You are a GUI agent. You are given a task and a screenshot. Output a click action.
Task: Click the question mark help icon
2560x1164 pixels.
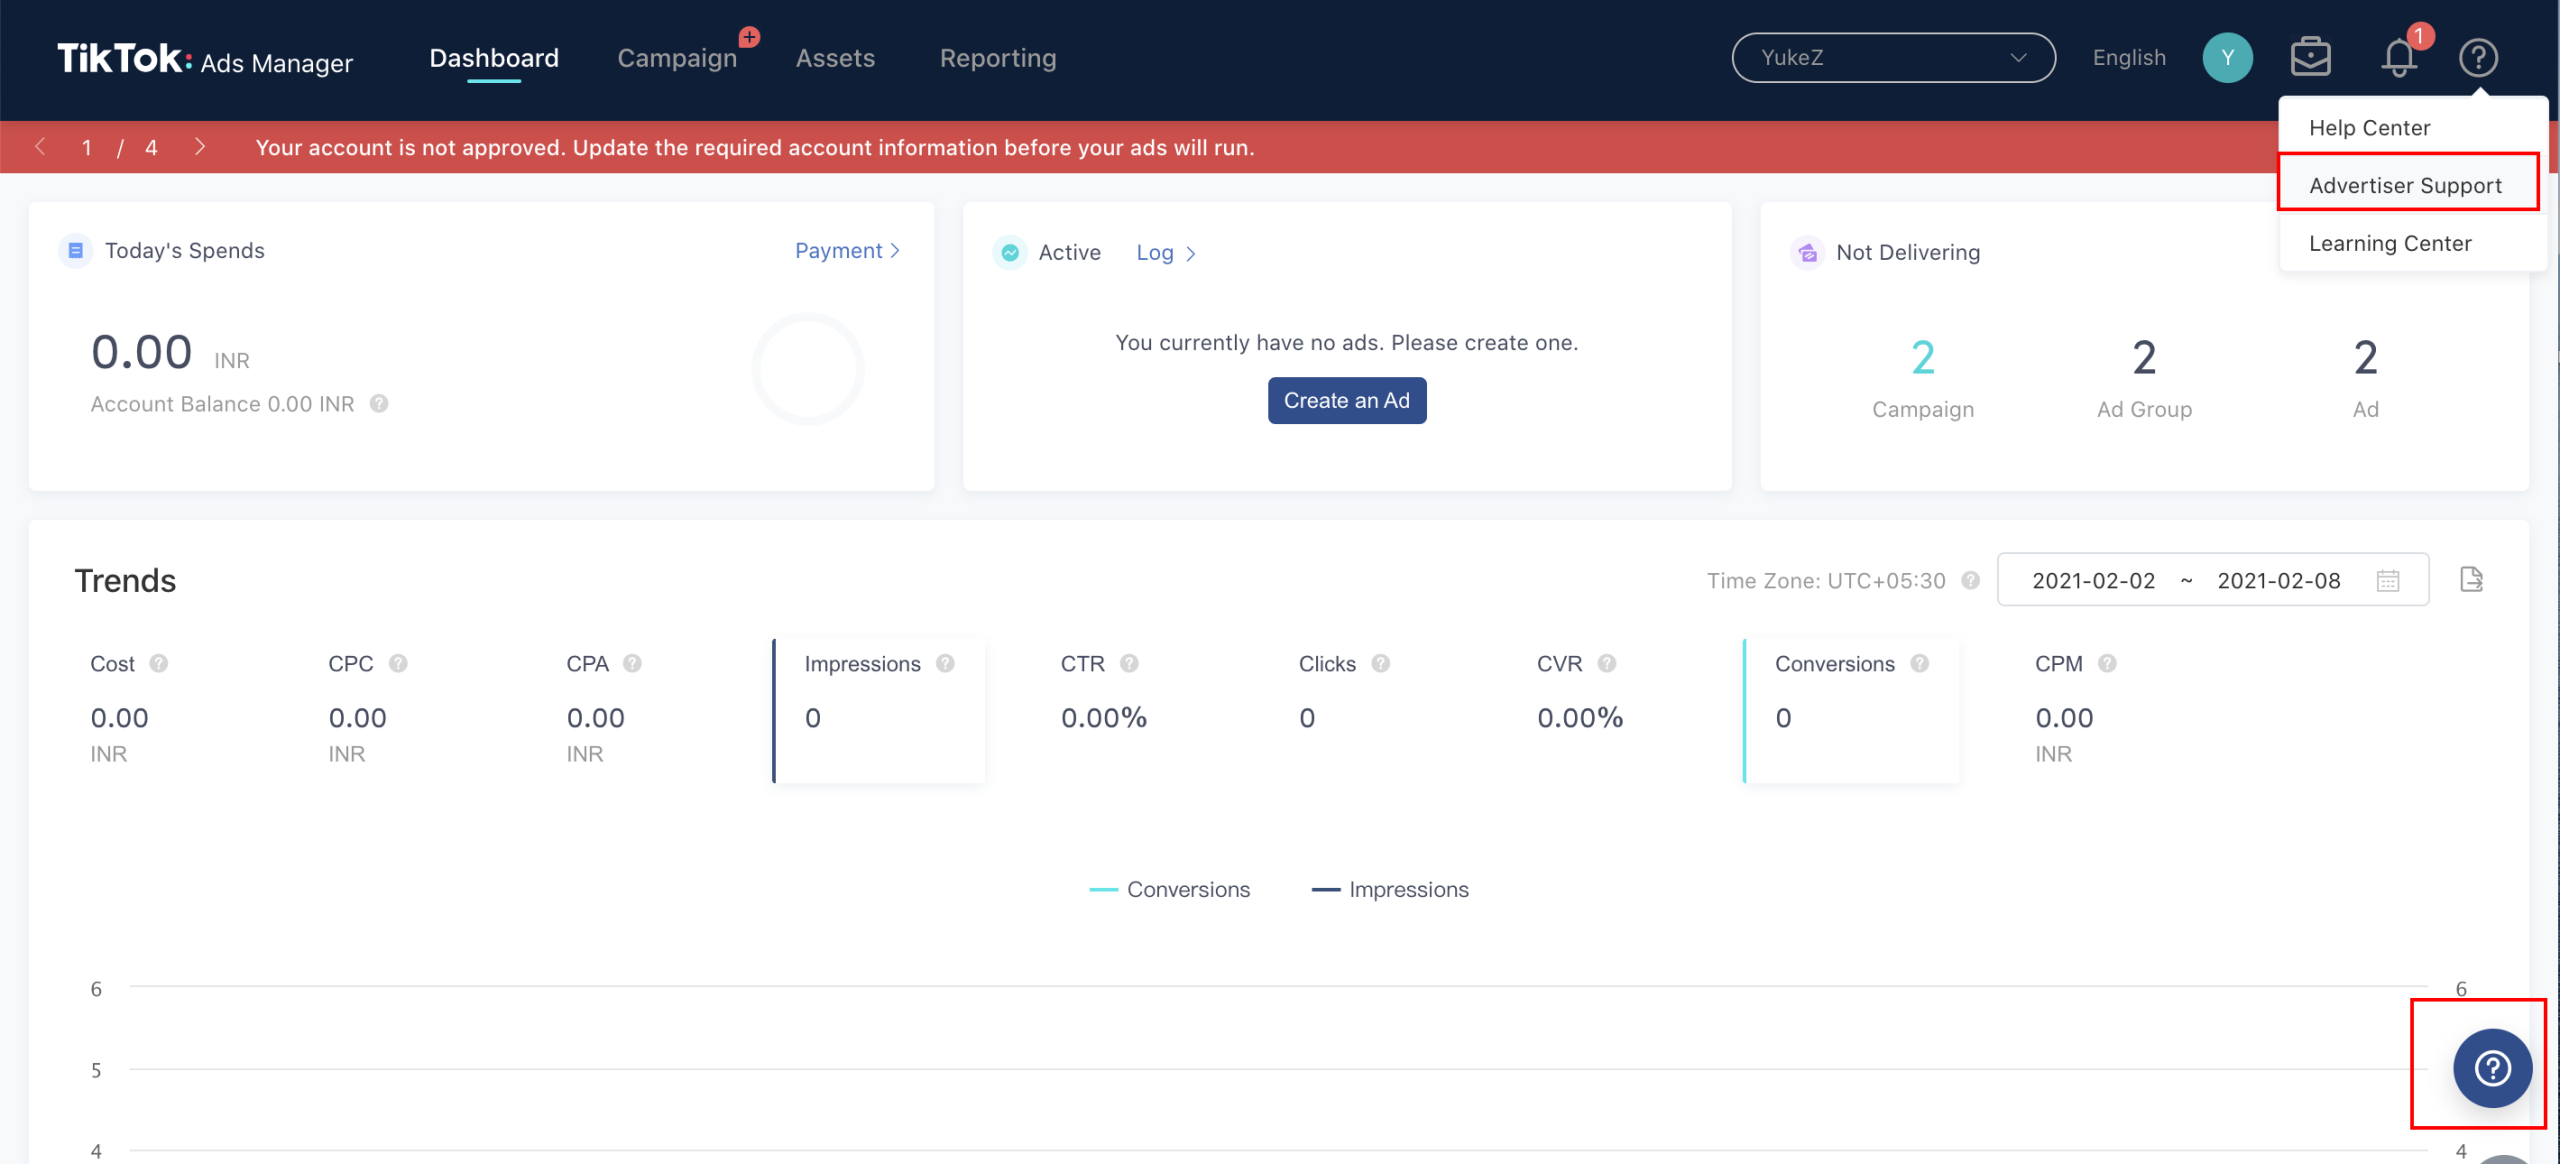tap(2493, 1066)
